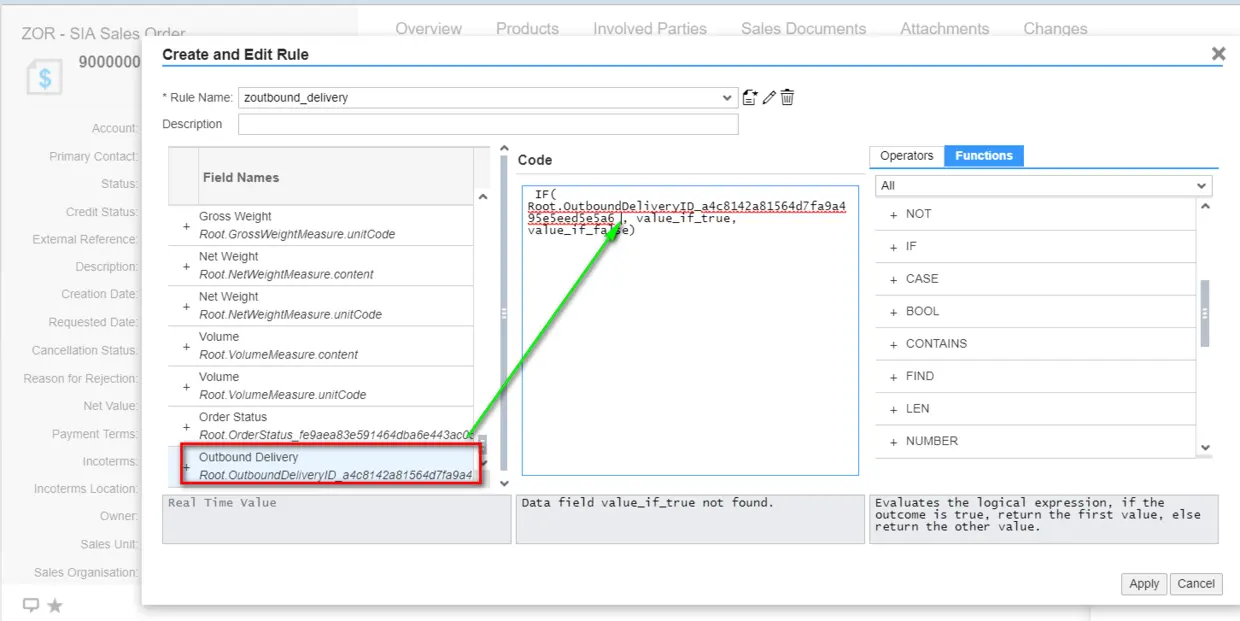The width and height of the screenshot is (1240, 621).
Task: Click the Root.GrossWeightMeasure.unitCode path text
Action: 297,234
